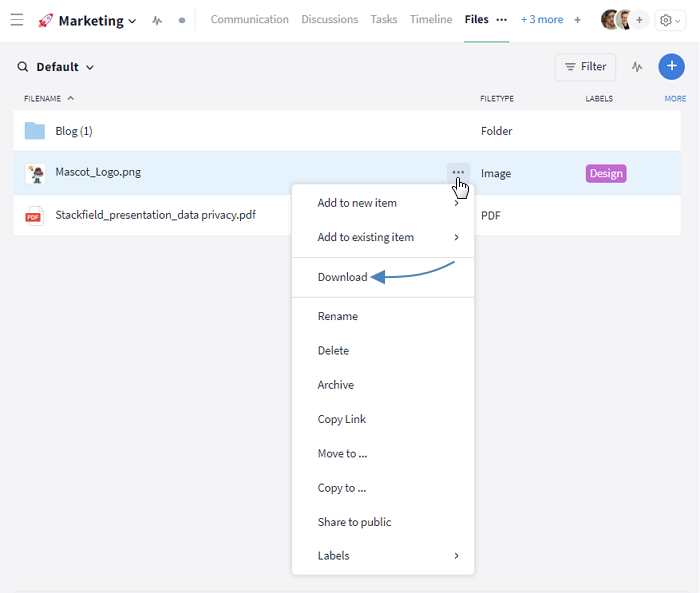This screenshot has height=593, width=700.
Task: Click the blue plus add button
Action: [x=671, y=67]
